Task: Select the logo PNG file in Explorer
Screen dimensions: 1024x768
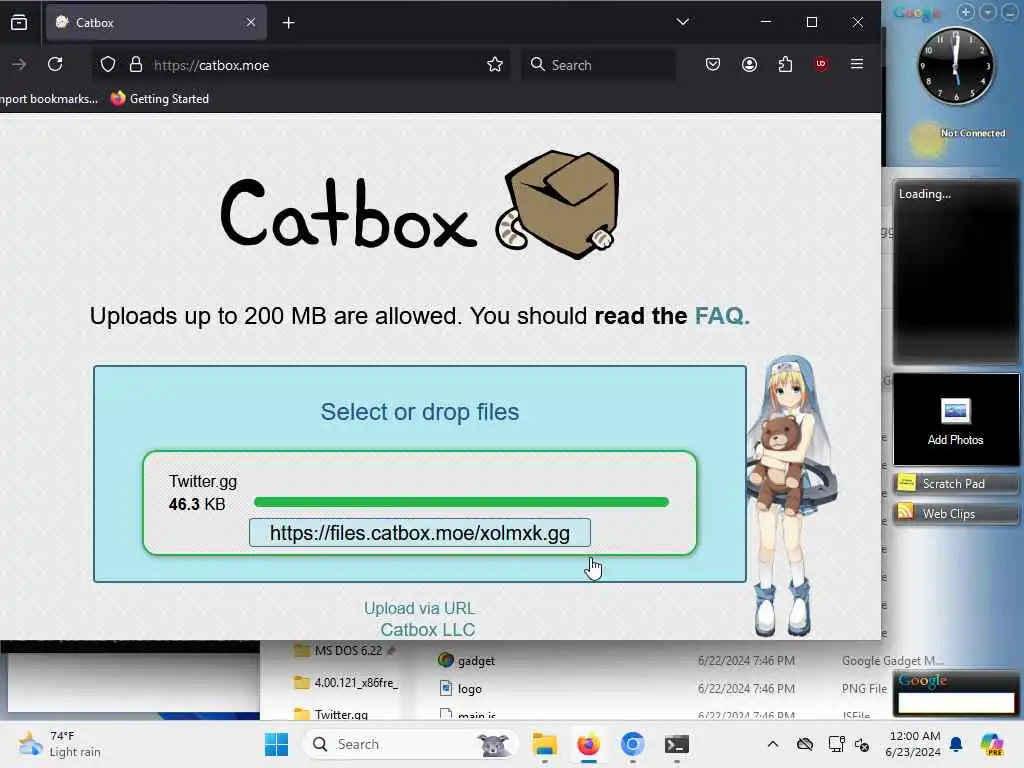Action: point(460,688)
